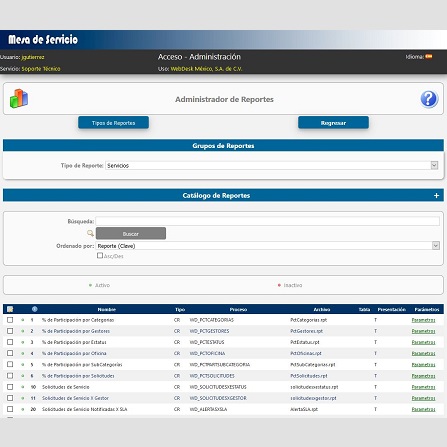
Task: Click the Spanish flag language icon
Action: 429,57
